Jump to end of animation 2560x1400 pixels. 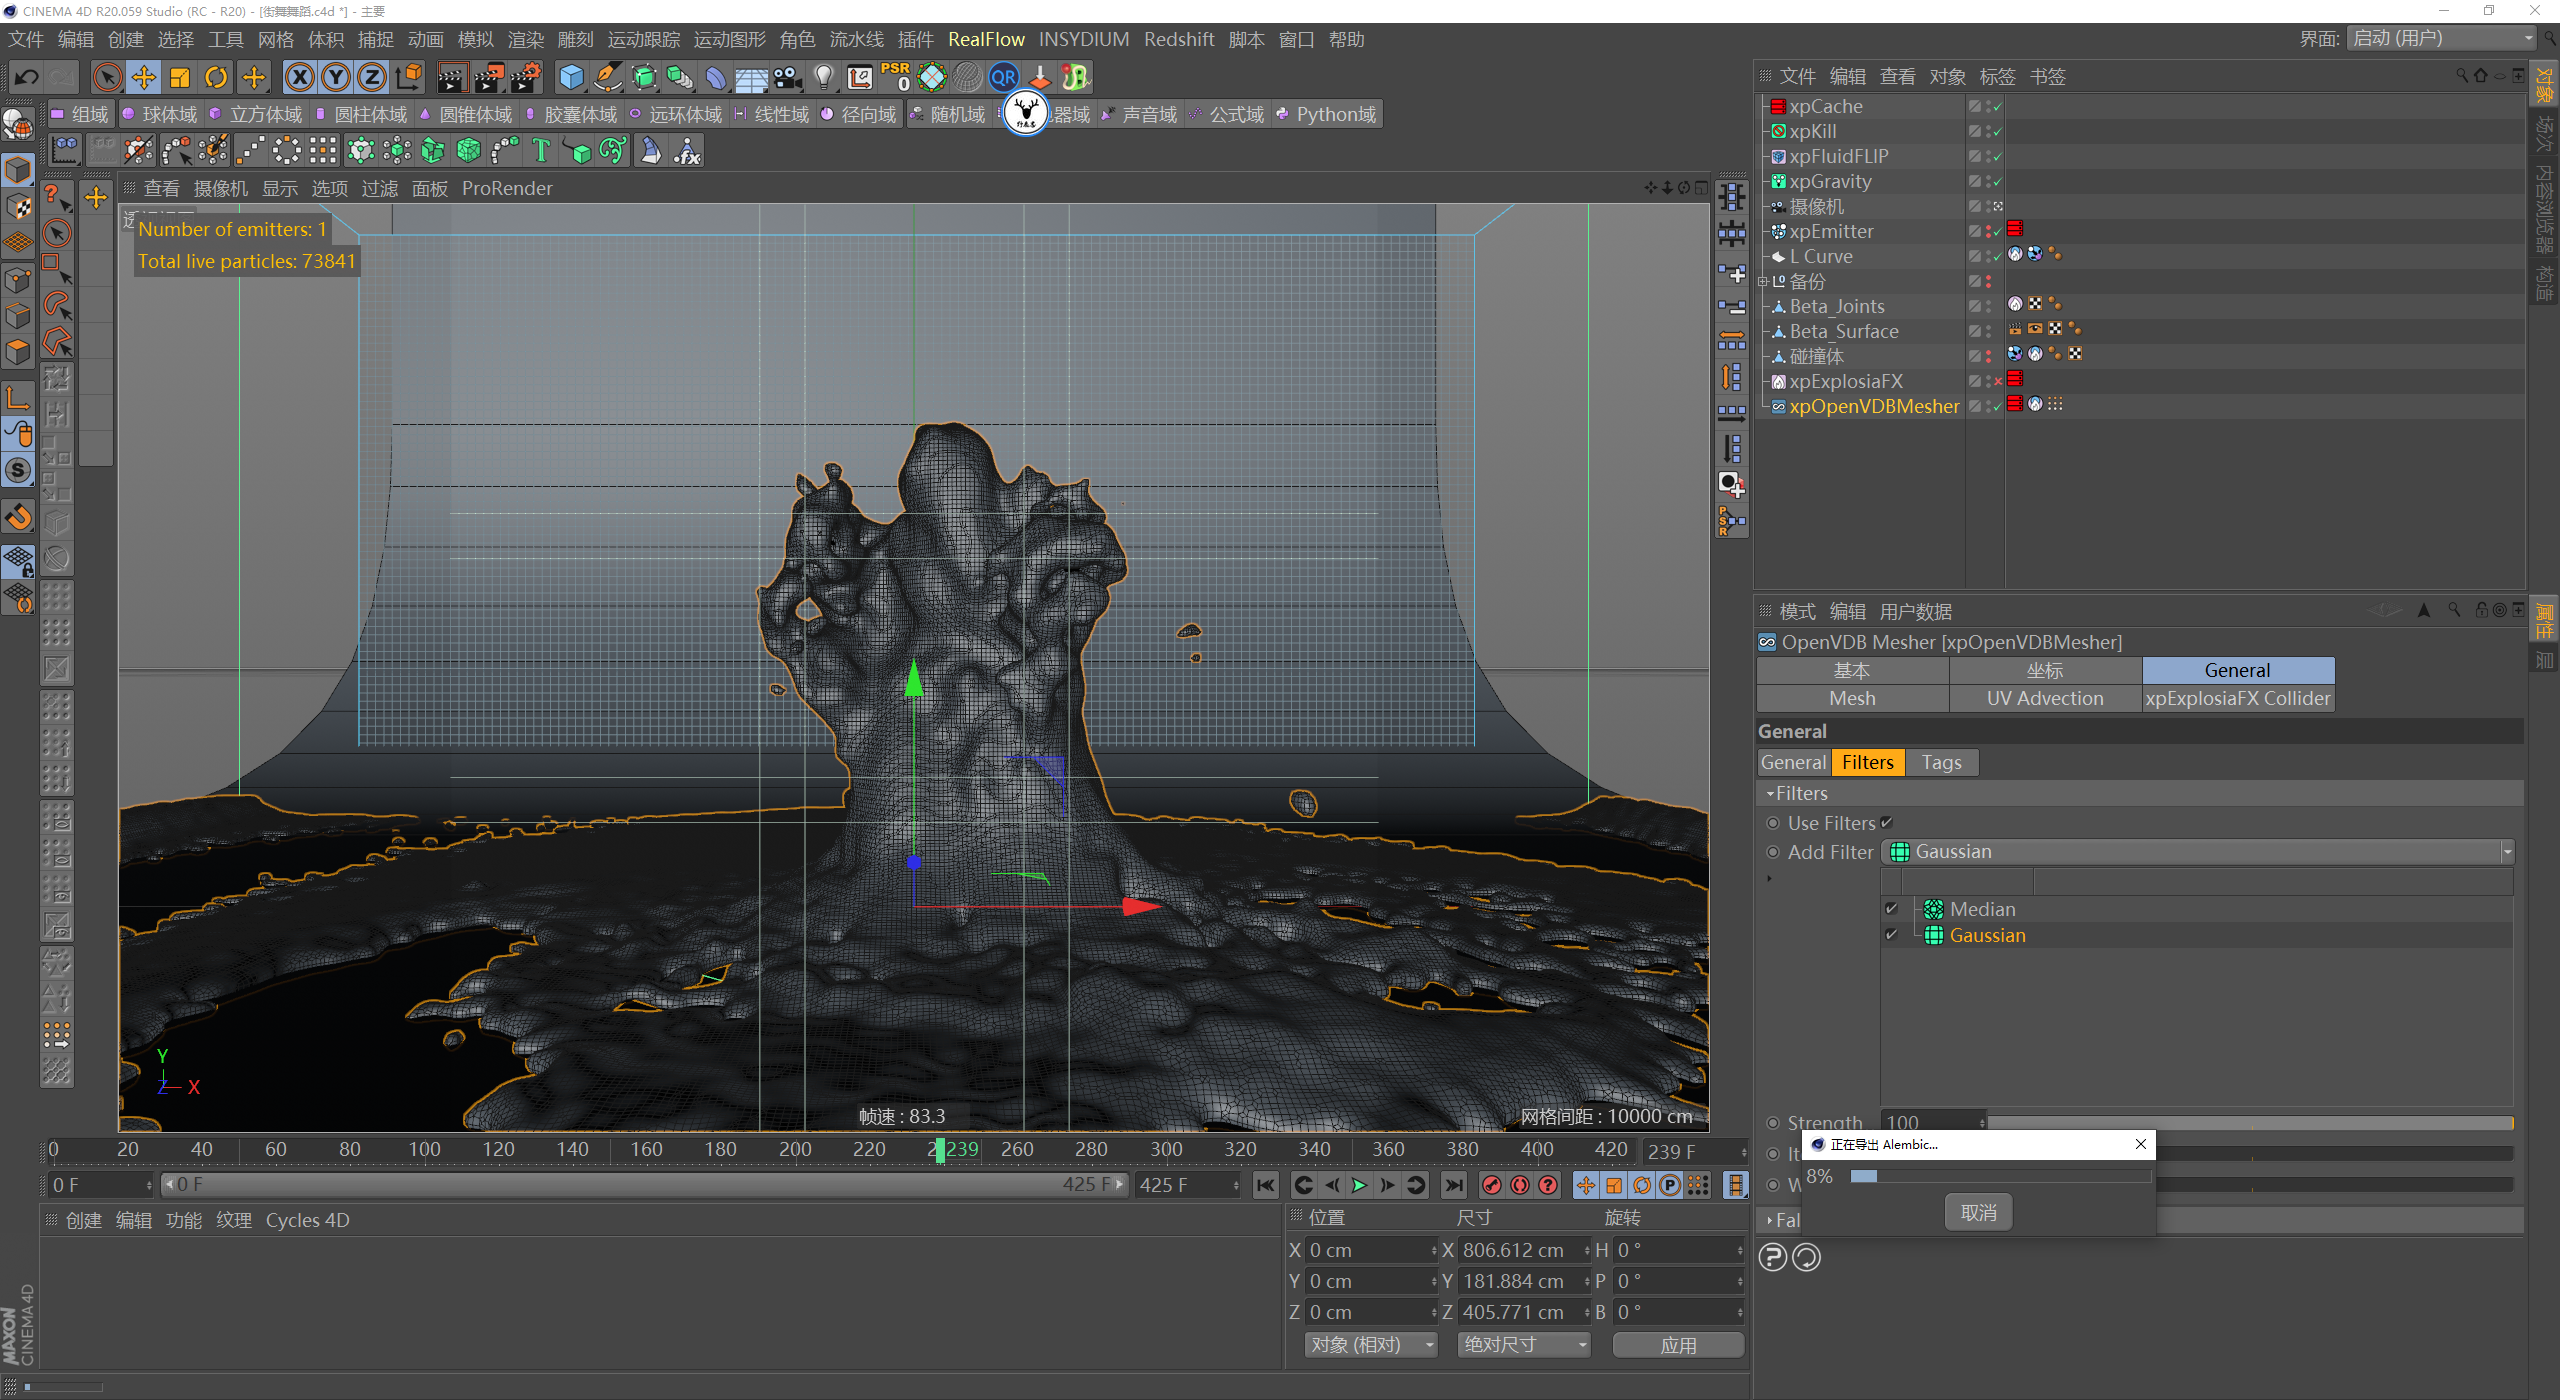pos(1454,1185)
